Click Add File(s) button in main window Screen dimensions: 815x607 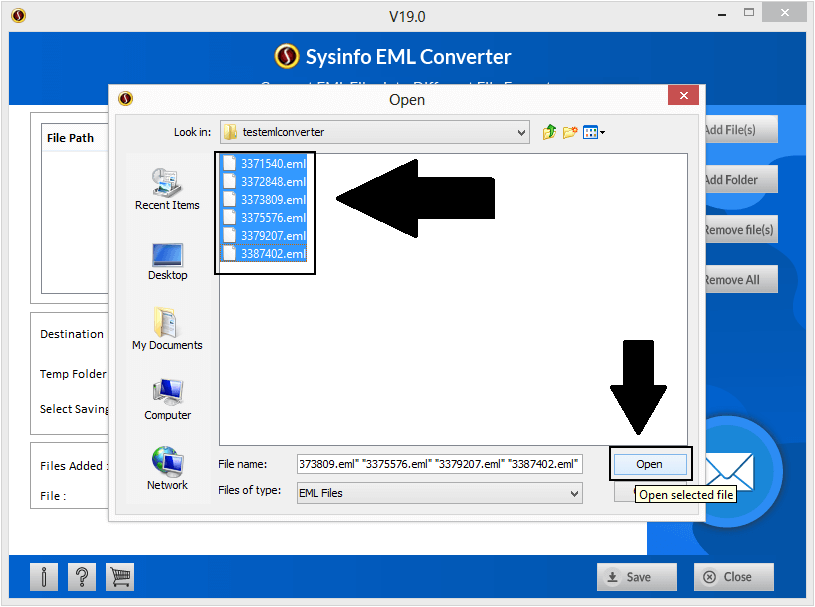tap(741, 130)
